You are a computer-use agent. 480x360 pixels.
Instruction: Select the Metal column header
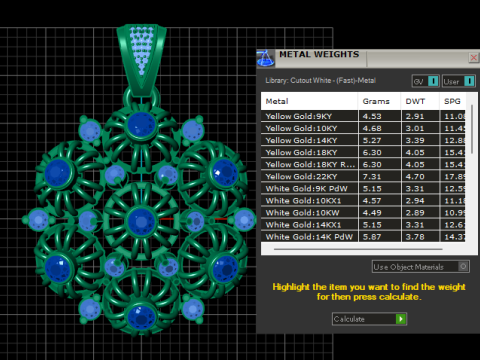tap(309, 101)
